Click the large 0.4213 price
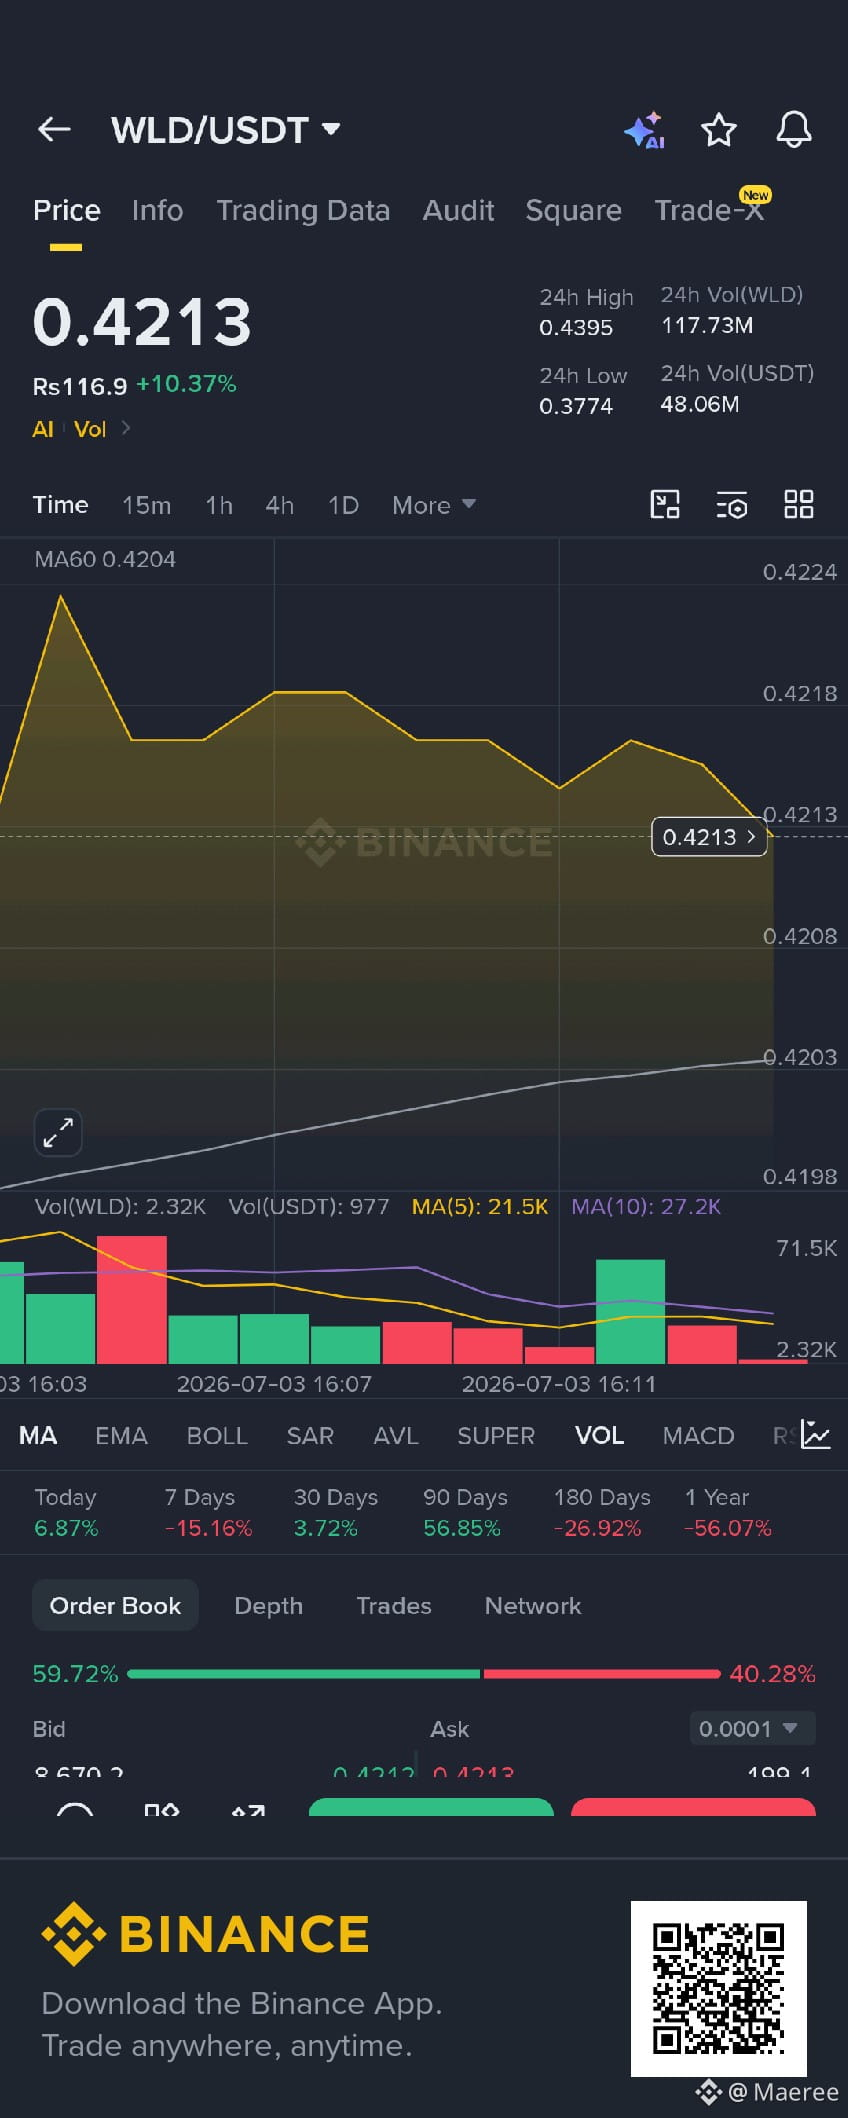848x2118 pixels. point(142,322)
